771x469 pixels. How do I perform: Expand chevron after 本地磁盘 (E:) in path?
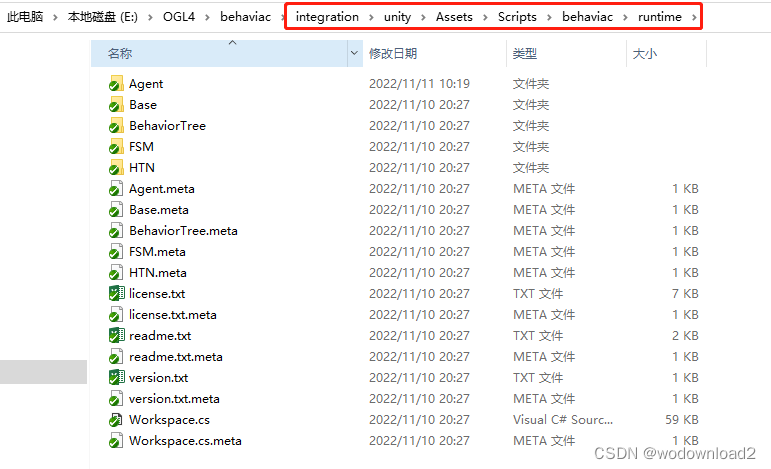click(x=150, y=17)
